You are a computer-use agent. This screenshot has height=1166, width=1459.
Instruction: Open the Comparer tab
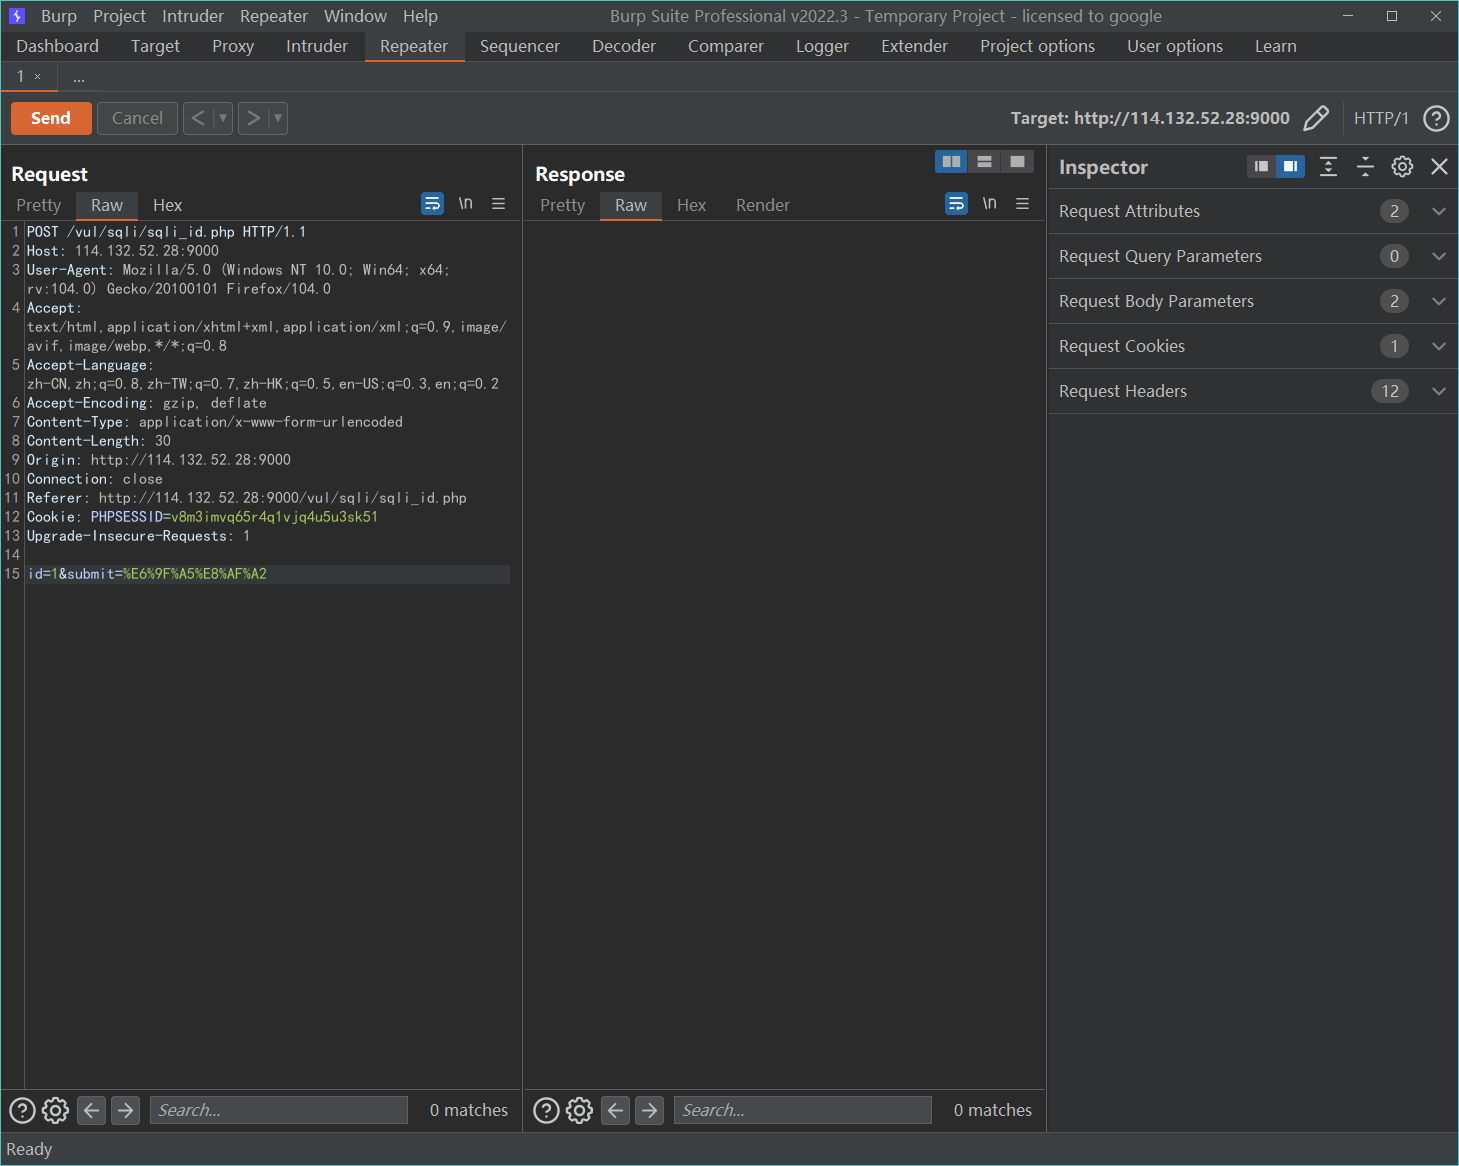click(726, 46)
